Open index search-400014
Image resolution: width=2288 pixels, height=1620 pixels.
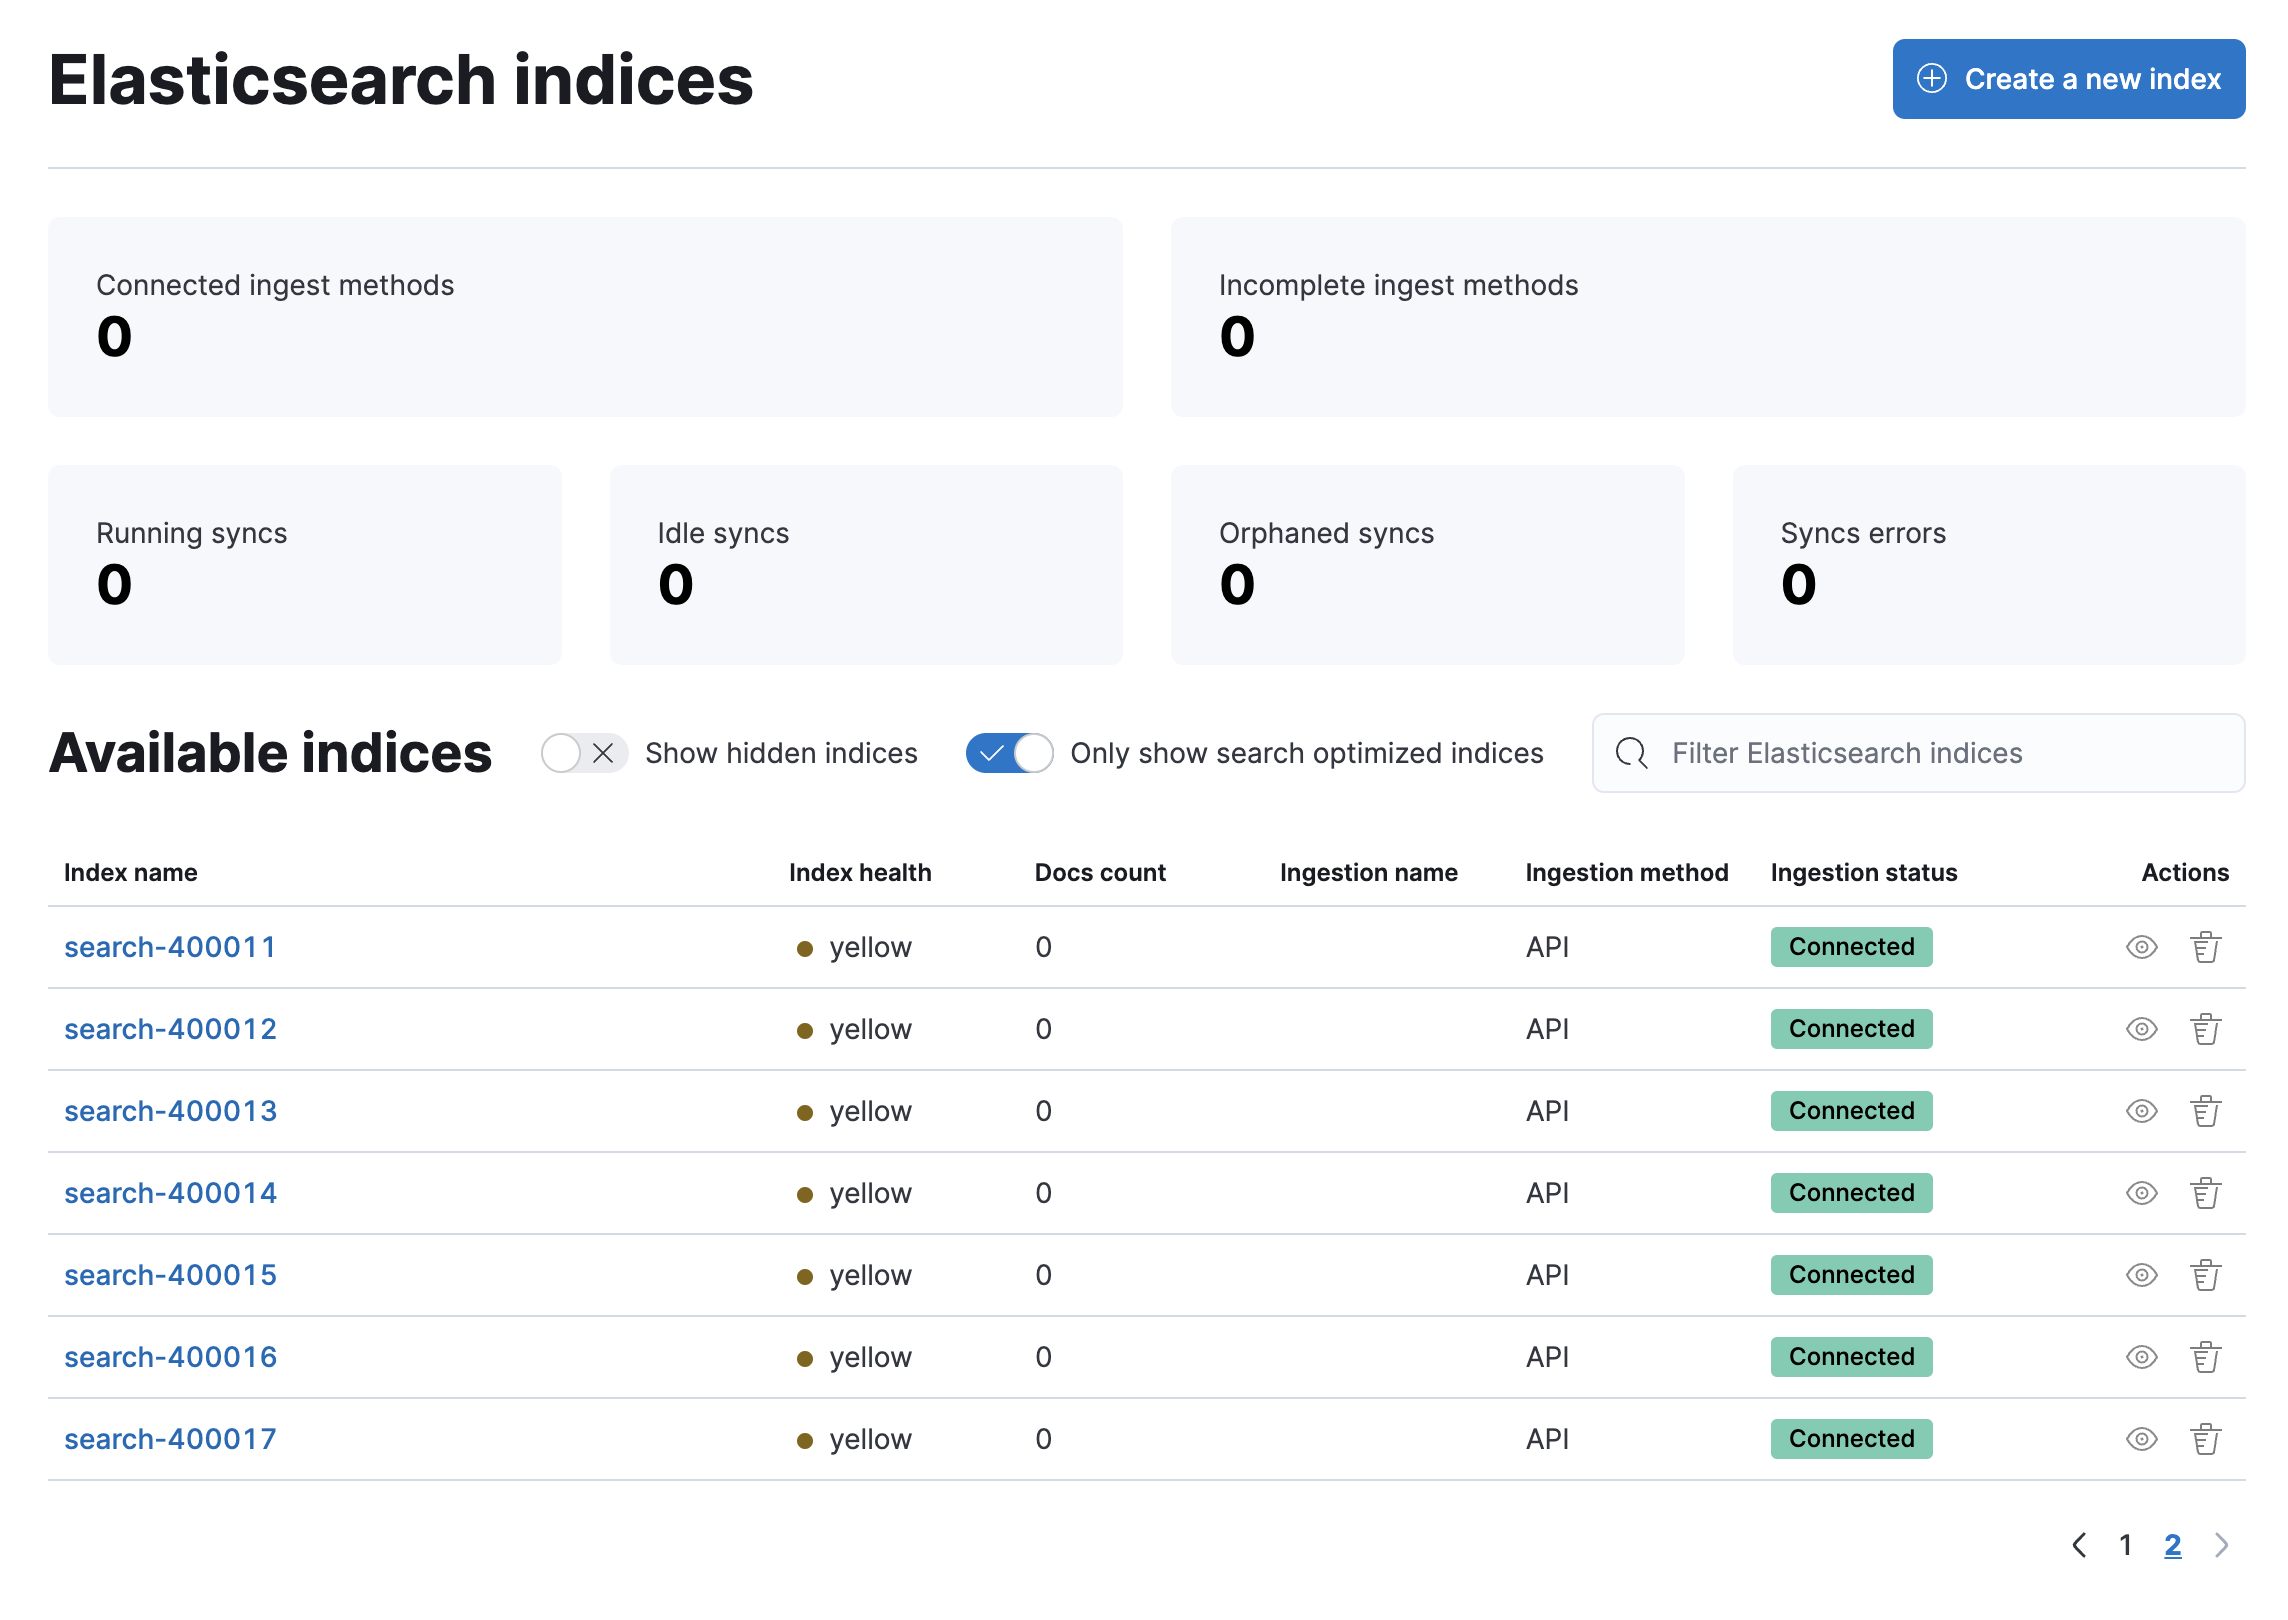pyautogui.click(x=170, y=1193)
